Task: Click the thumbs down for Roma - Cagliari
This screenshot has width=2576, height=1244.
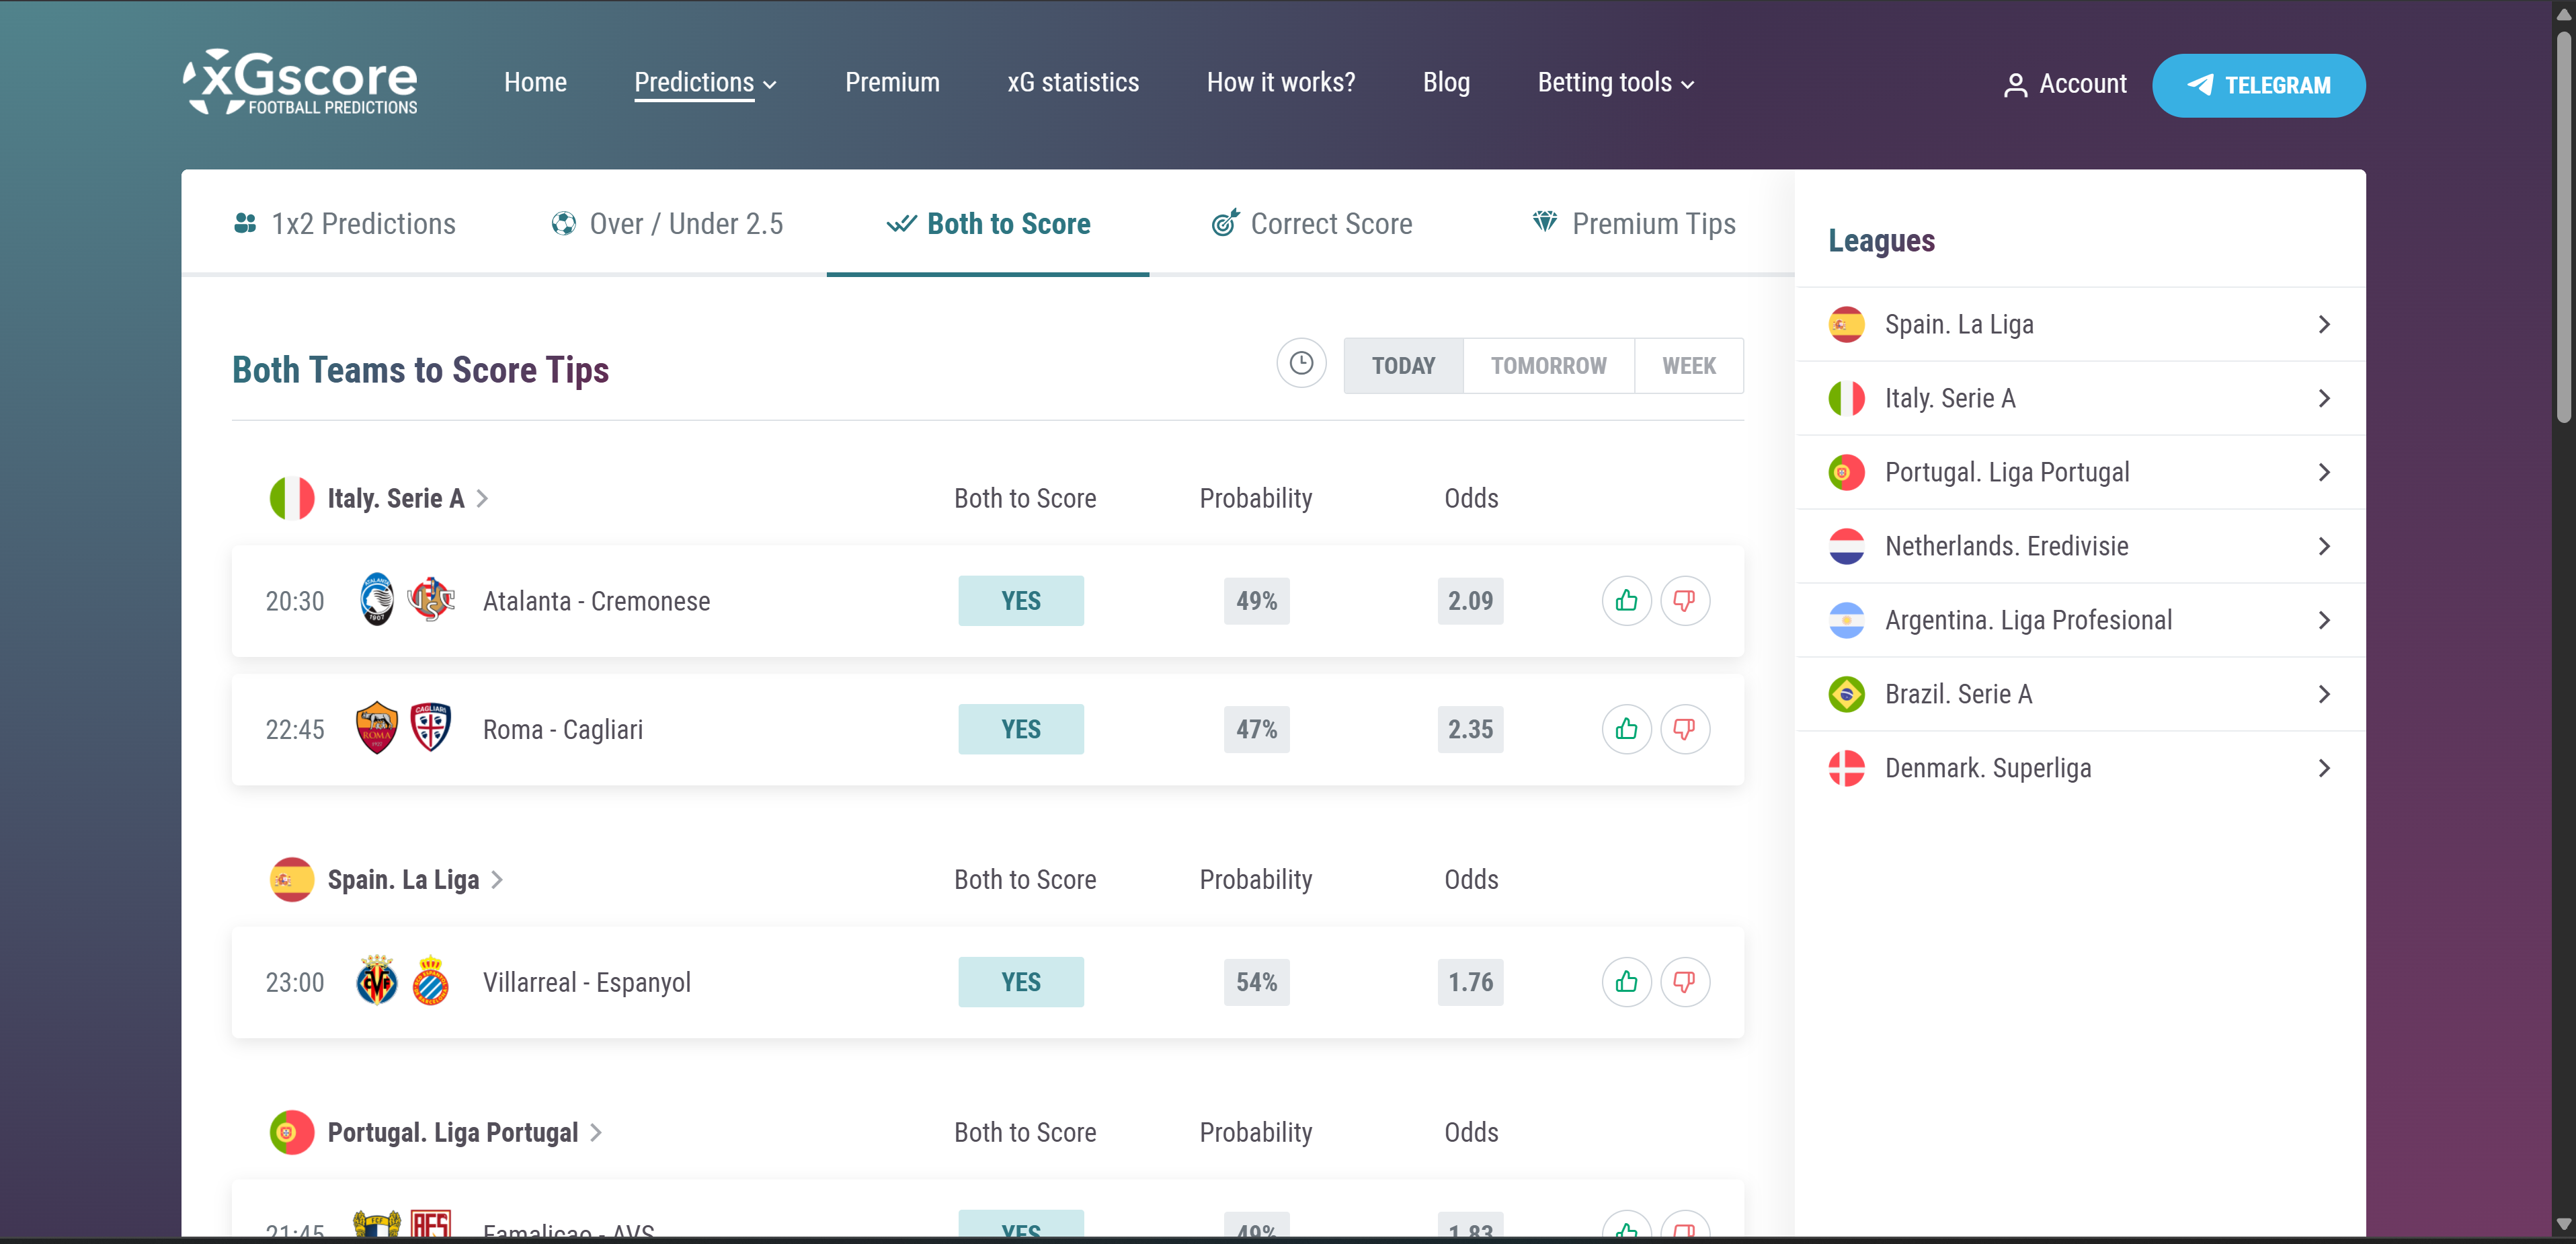Action: coord(1685,729)
